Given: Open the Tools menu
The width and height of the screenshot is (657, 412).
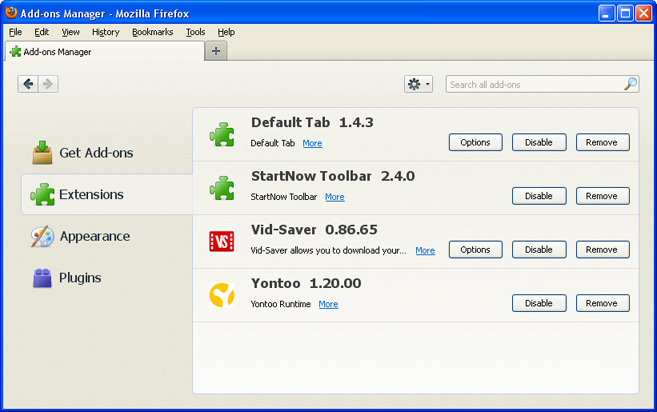Looking at the screenshot, I should click(195, 32).
